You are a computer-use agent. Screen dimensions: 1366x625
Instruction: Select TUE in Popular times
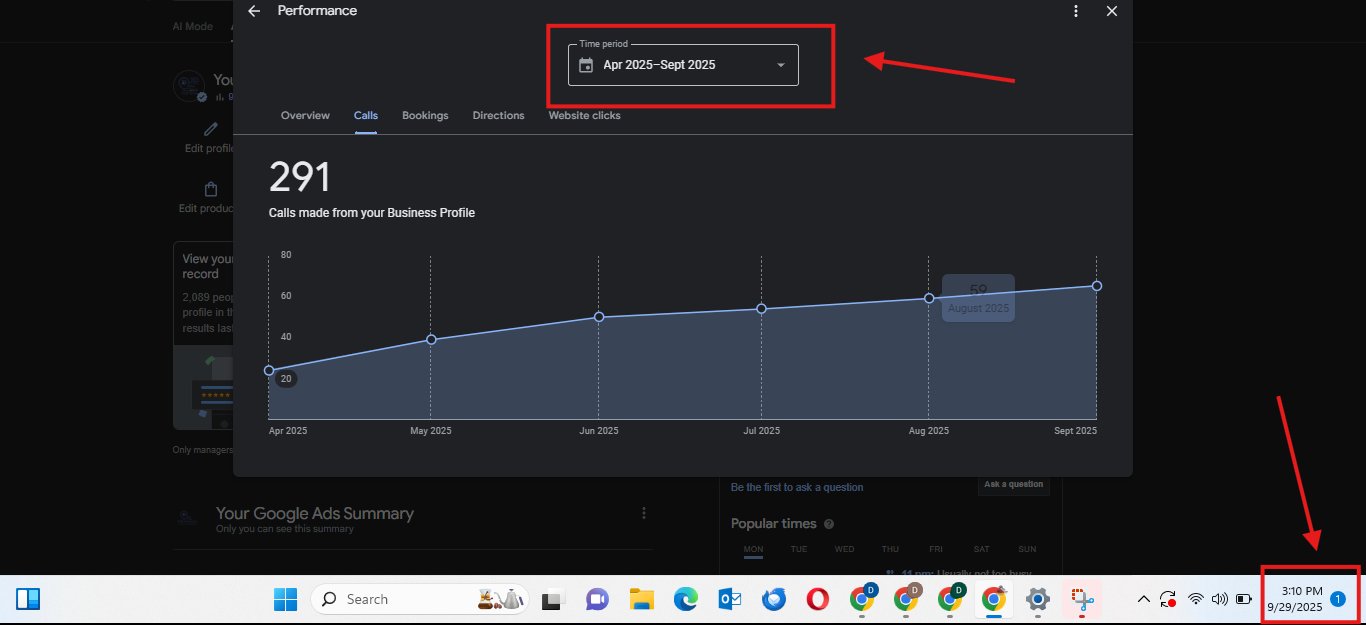[x=799, y=549]
